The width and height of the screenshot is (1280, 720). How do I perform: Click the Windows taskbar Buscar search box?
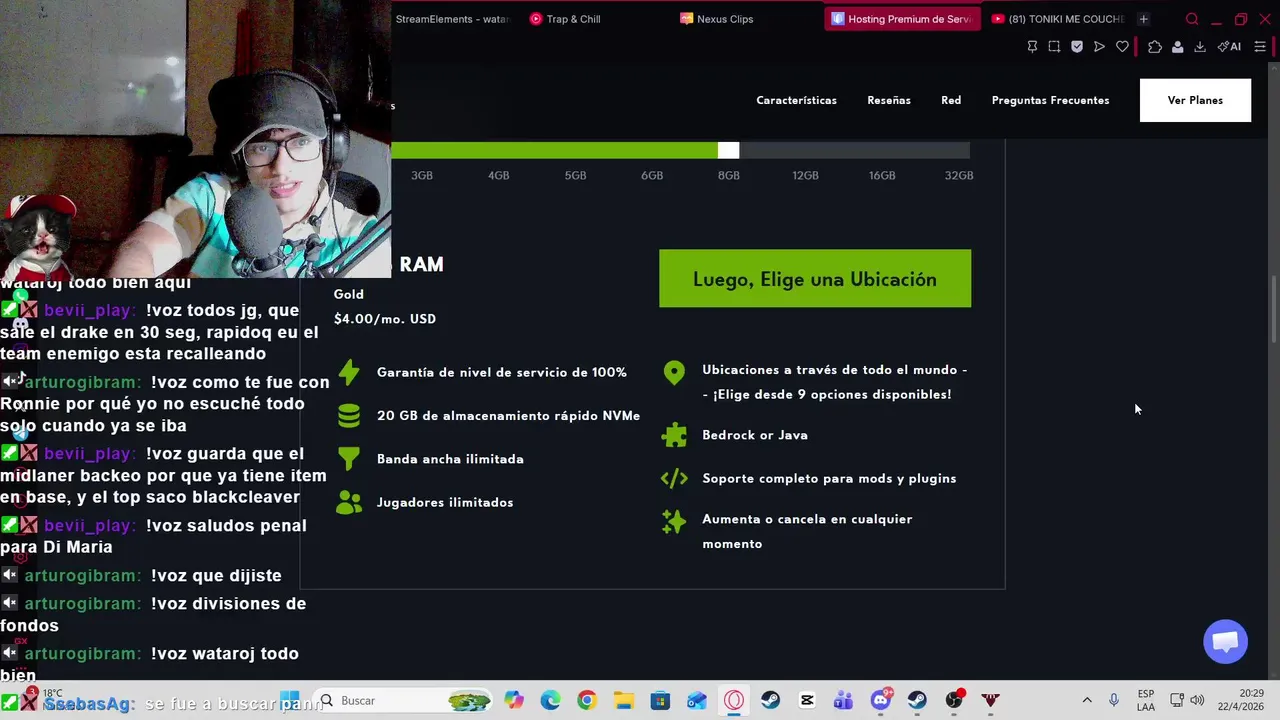(402, 700)
